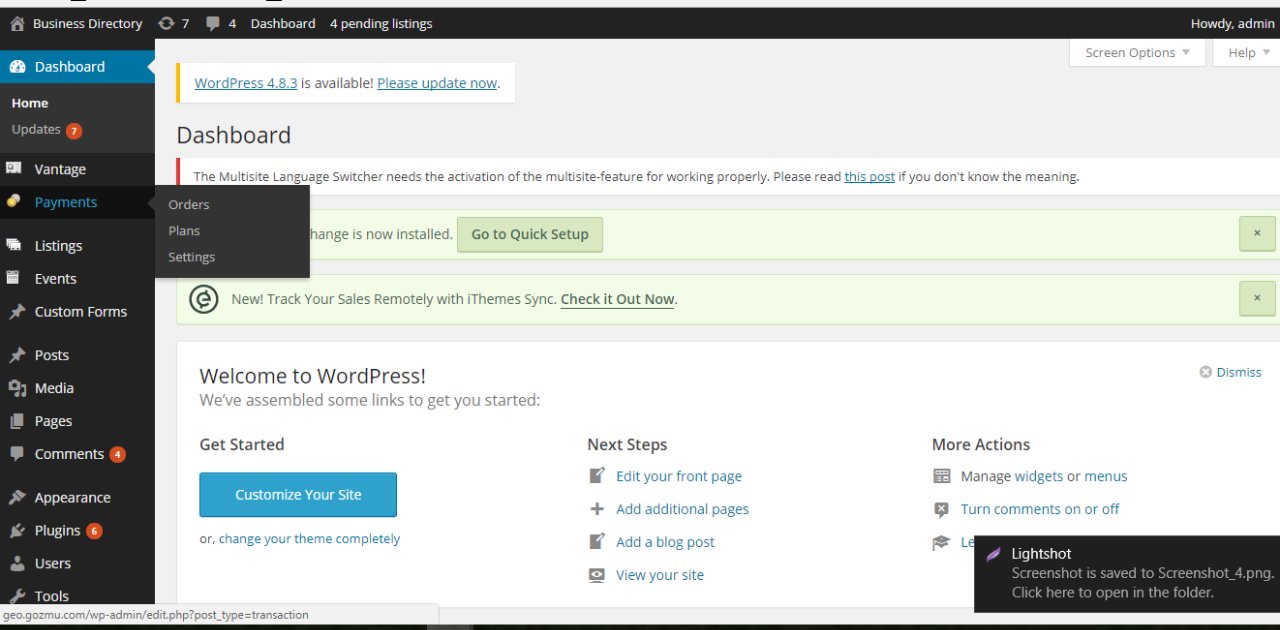Click the Listings menu icon
1280x630 pixels.
[14, 245]
